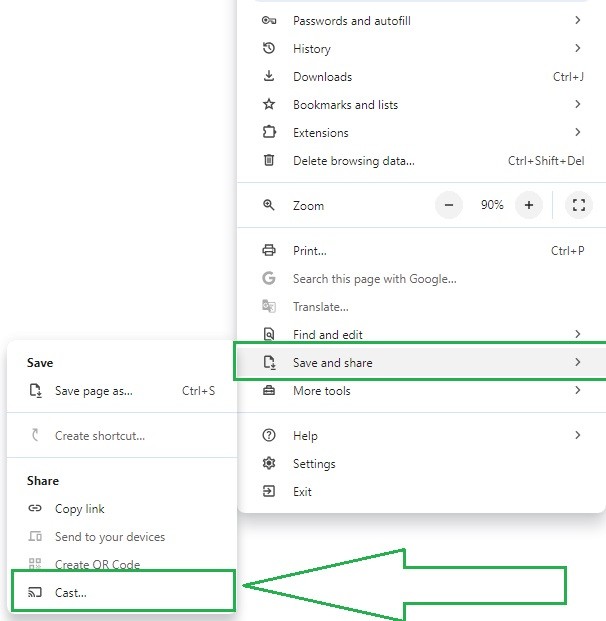Open Chrome Settings entry
606x621 pixels.
click(x=421, y=463)
